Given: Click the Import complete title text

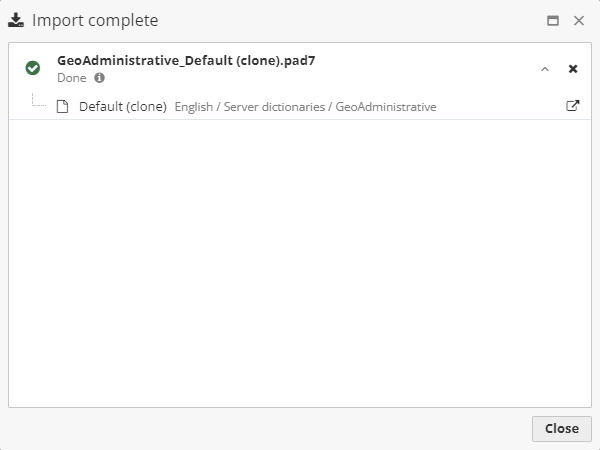Looking at the screenshot, I should click(x=95, y=20).
